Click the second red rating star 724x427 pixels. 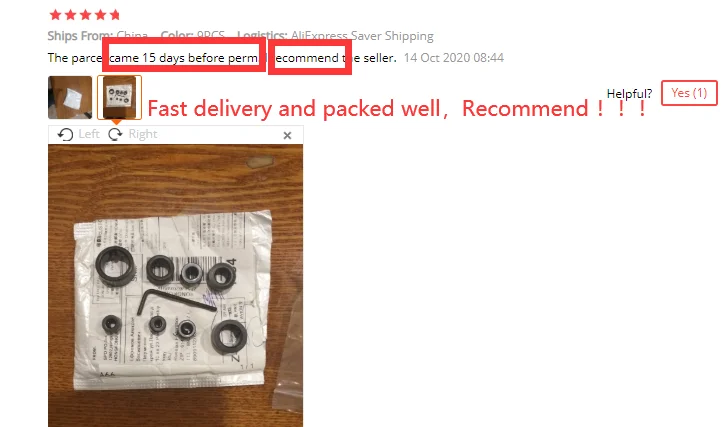click(x=71, y=15)
